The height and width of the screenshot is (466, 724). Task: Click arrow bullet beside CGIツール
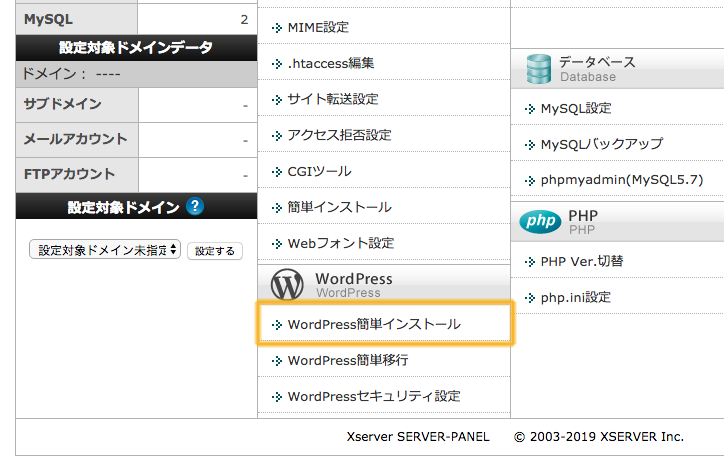tap(277, 172)
